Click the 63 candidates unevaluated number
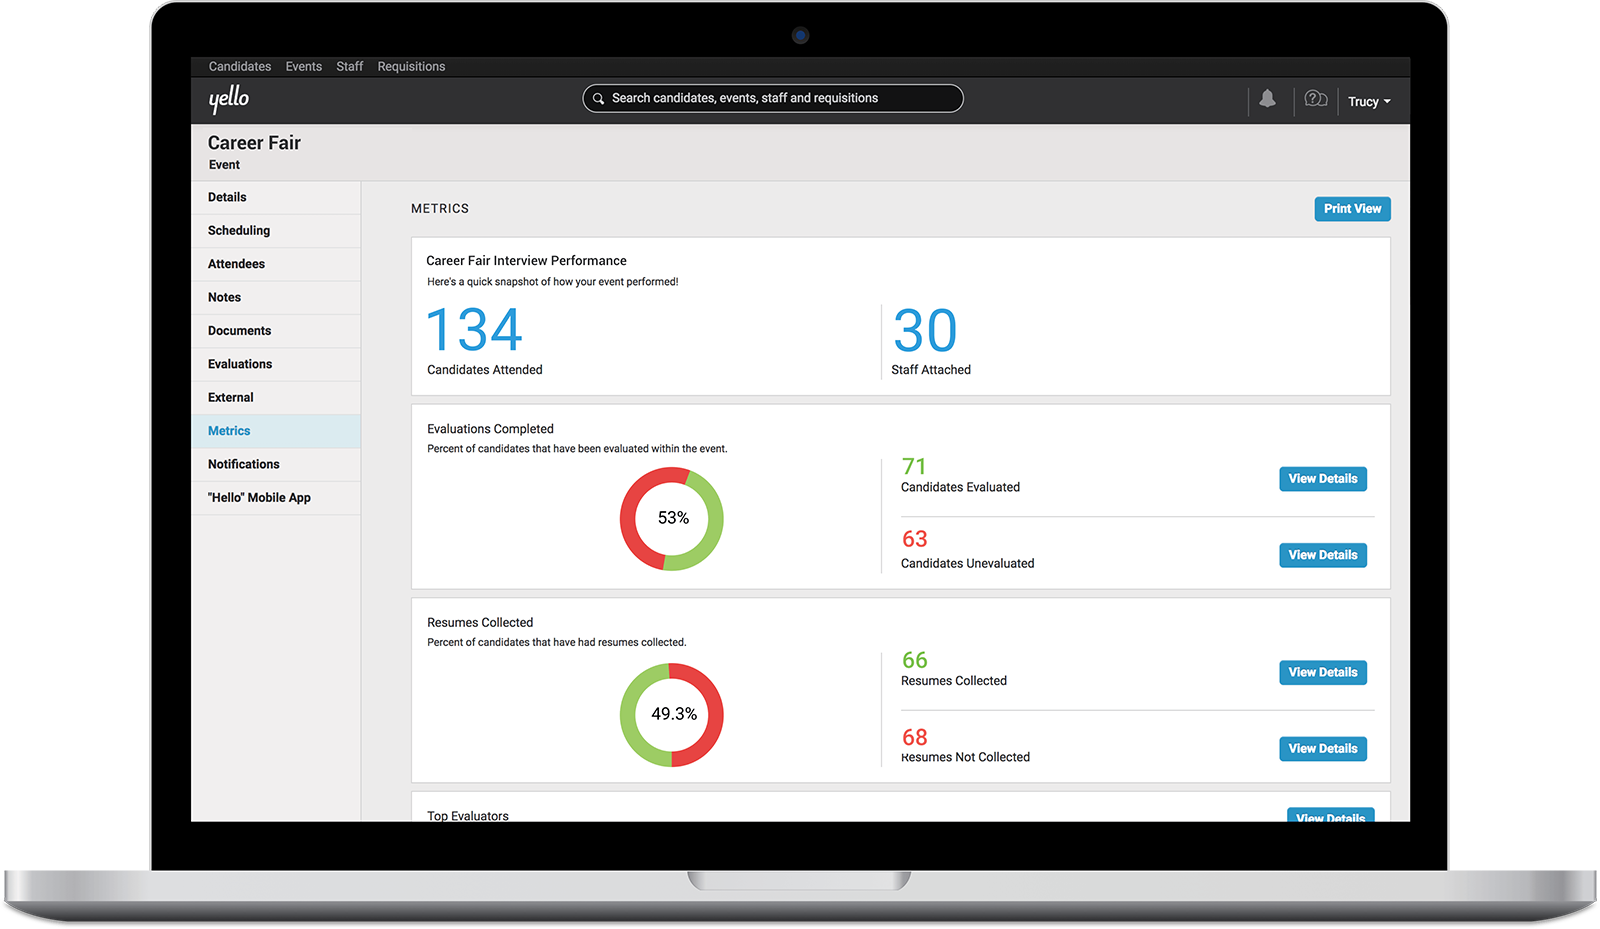This screenshot has width=1600, height=929. [x=915, y=539]
